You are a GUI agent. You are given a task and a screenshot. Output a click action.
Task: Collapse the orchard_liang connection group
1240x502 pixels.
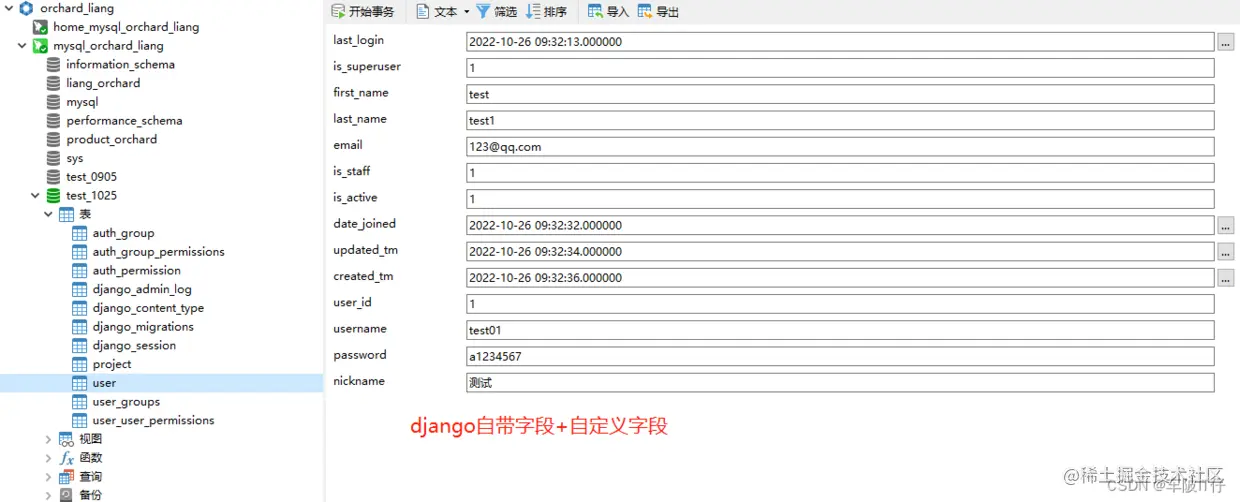tap(8, 8)
